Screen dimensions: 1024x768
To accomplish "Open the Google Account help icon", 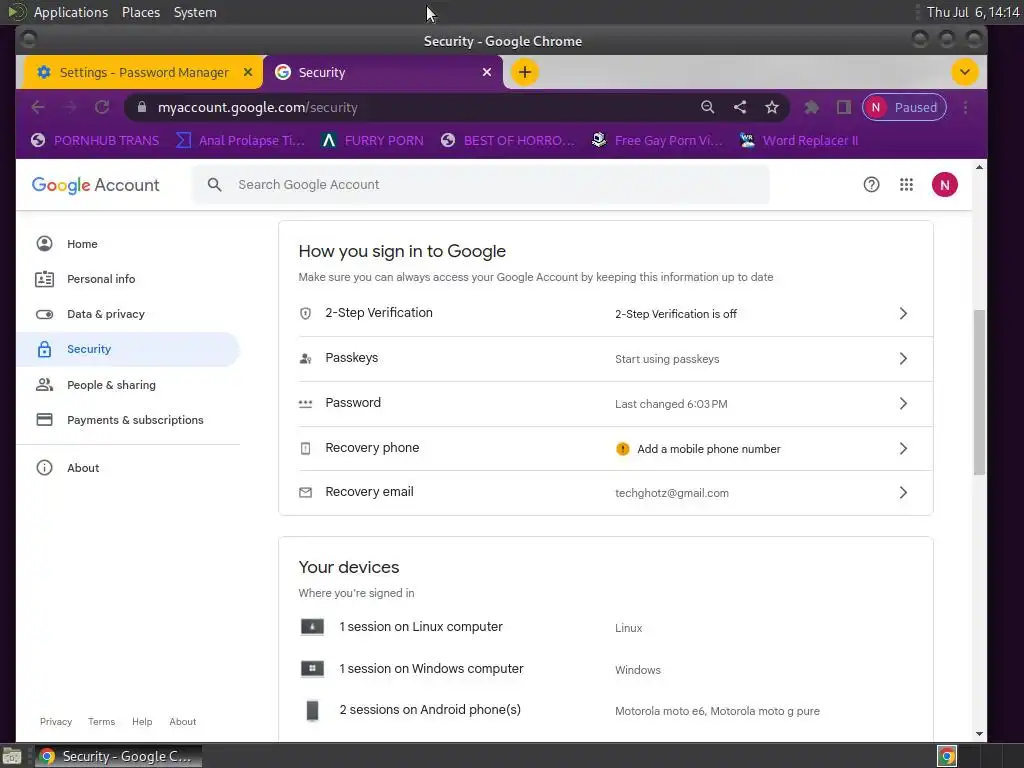I will (x=871, y=185).
